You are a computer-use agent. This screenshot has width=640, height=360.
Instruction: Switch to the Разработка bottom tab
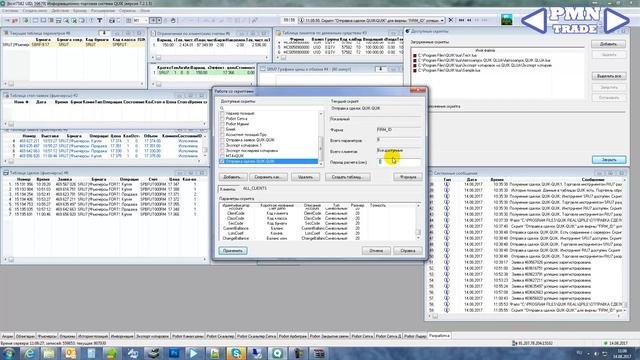pos(439,336)
